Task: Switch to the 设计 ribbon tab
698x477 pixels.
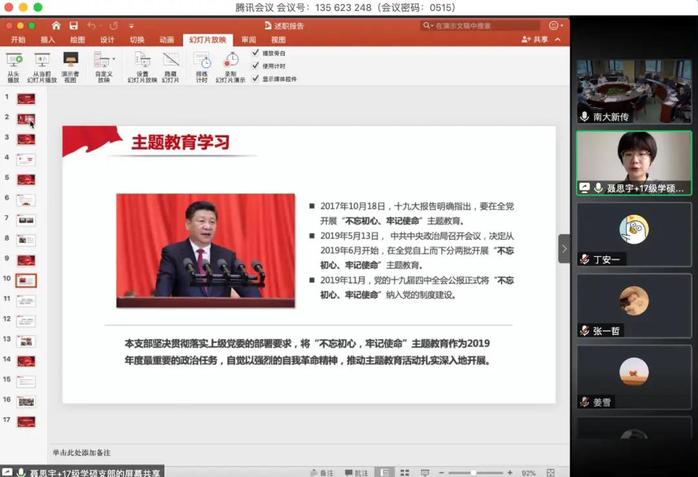Action: tap(107, 40)
